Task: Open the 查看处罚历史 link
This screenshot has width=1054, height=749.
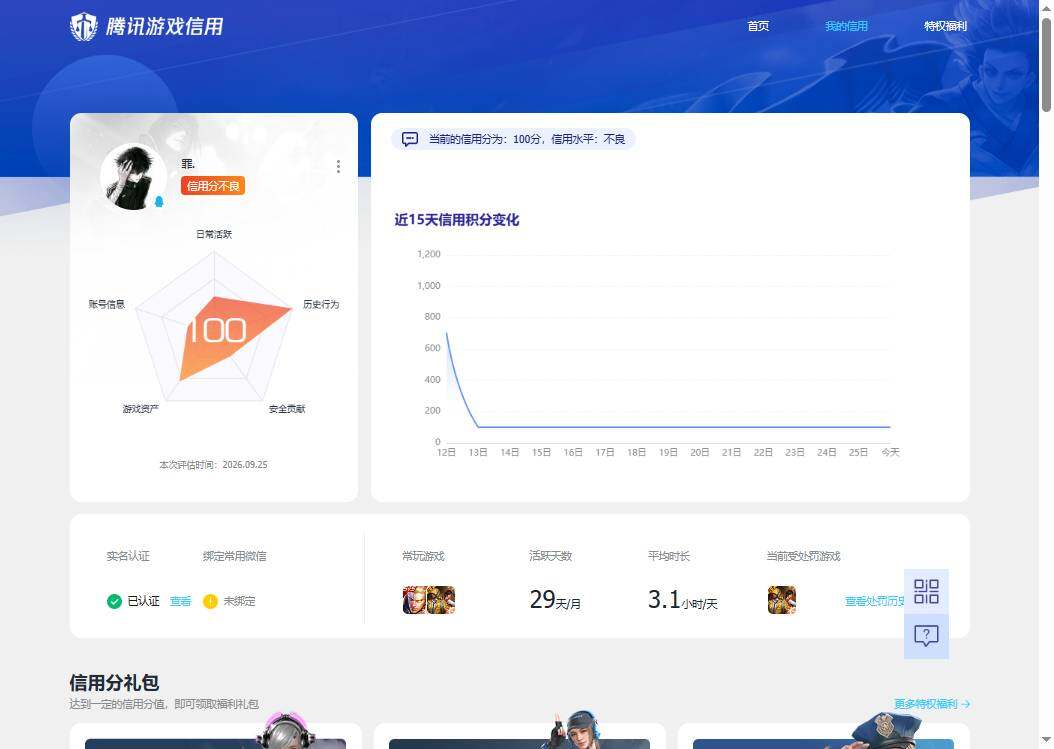Action: click(x=875, y=601)
